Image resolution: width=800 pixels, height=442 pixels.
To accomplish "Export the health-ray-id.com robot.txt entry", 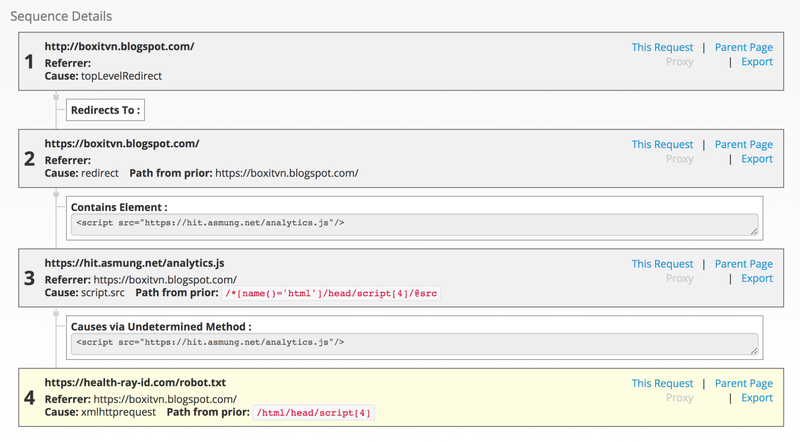I will pyautogui.click(x=757, y=398).
